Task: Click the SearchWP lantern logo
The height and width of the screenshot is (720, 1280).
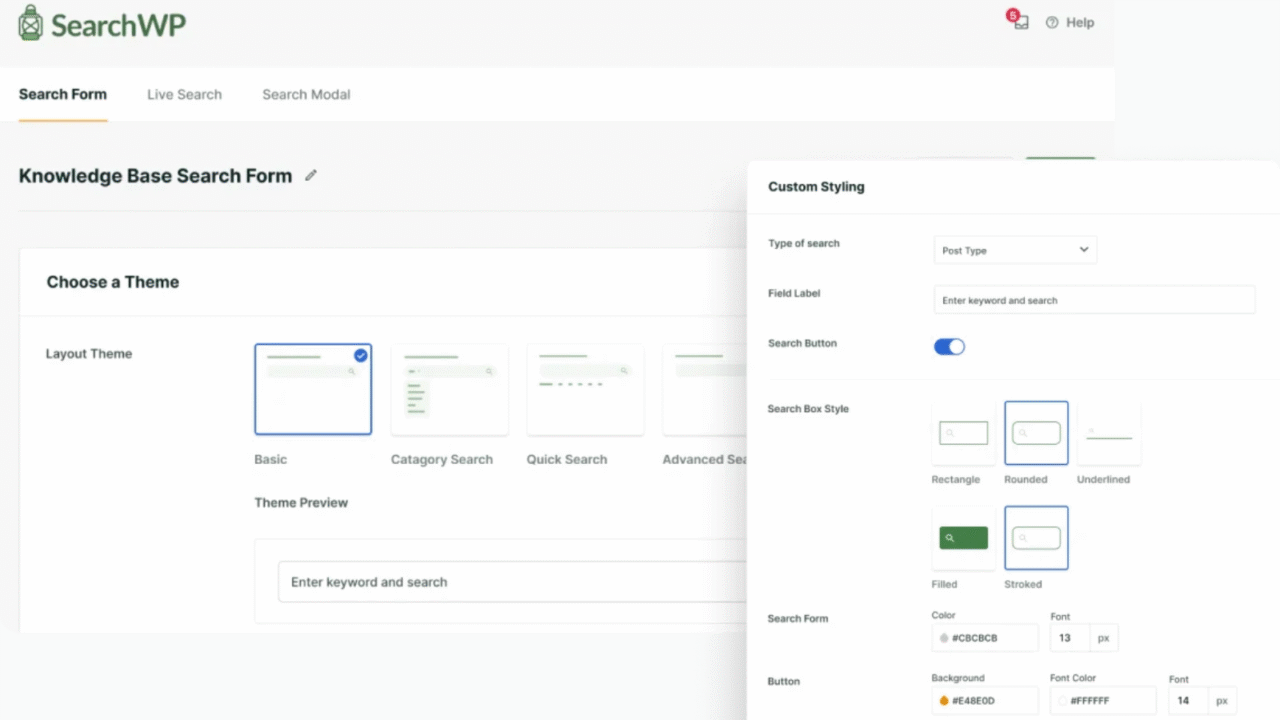Action: coord(31,22)
